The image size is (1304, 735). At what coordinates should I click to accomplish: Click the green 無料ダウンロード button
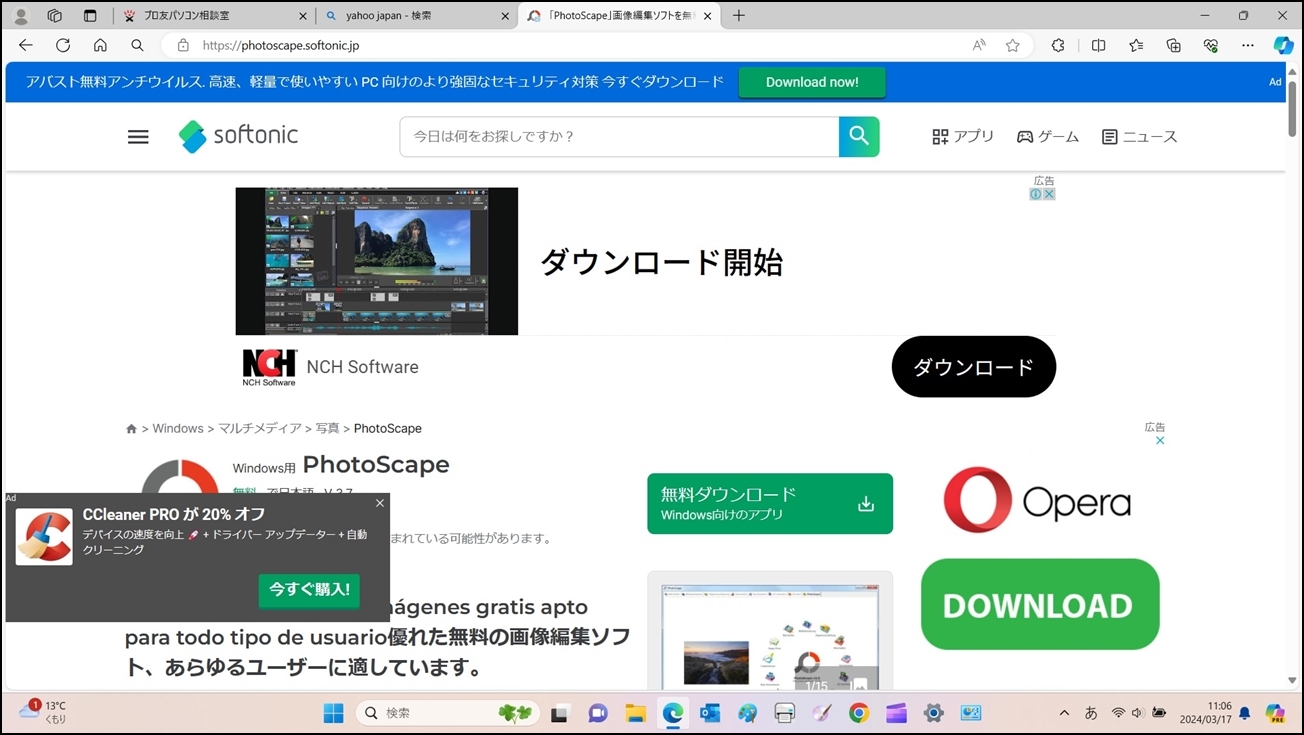(770, 504)
